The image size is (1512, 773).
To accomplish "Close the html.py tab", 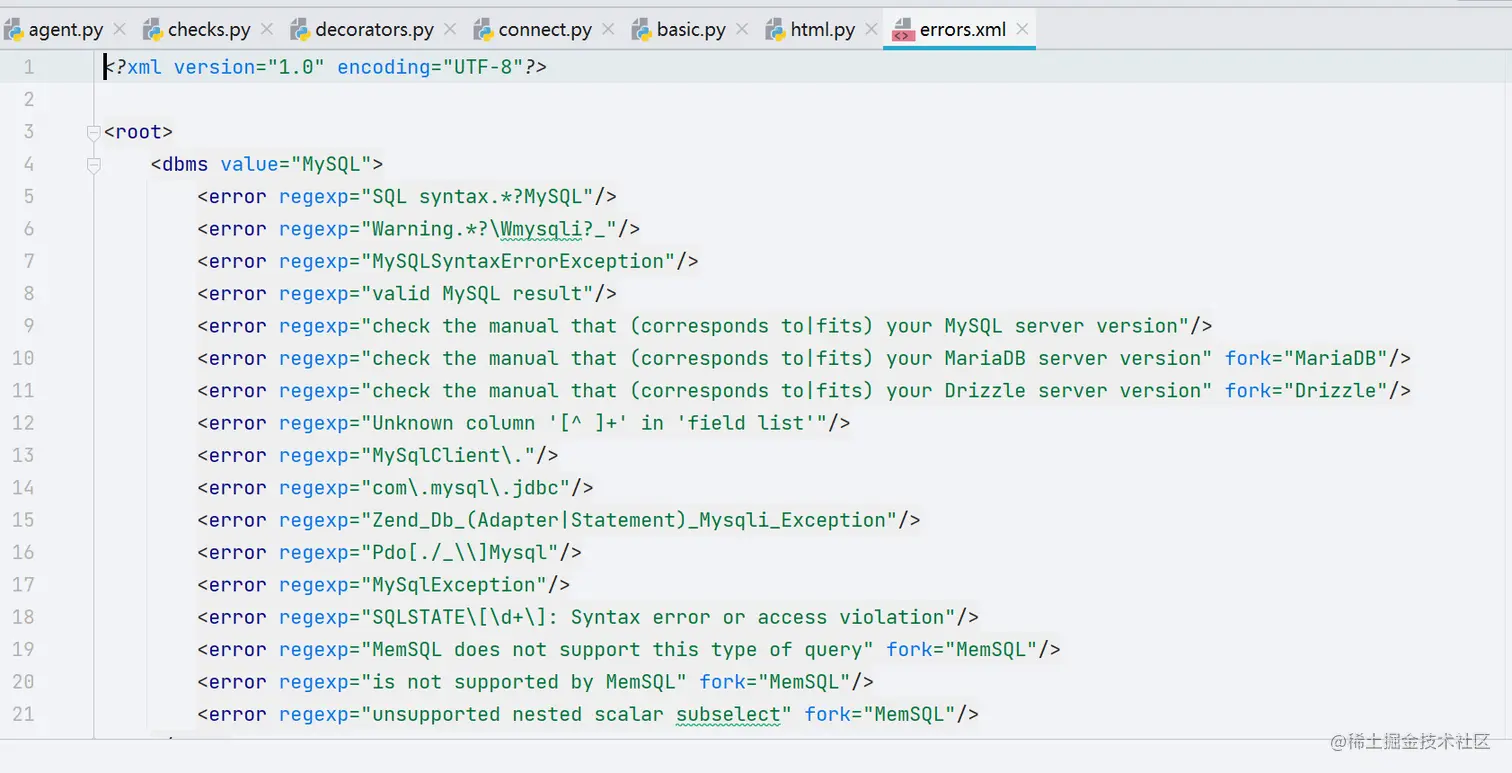I will click(871, 30).
